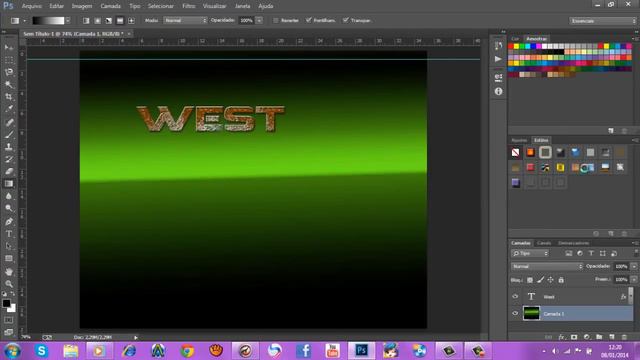Open the layer blend mode dropdown
Screen dimensions: 640x360
547,267
